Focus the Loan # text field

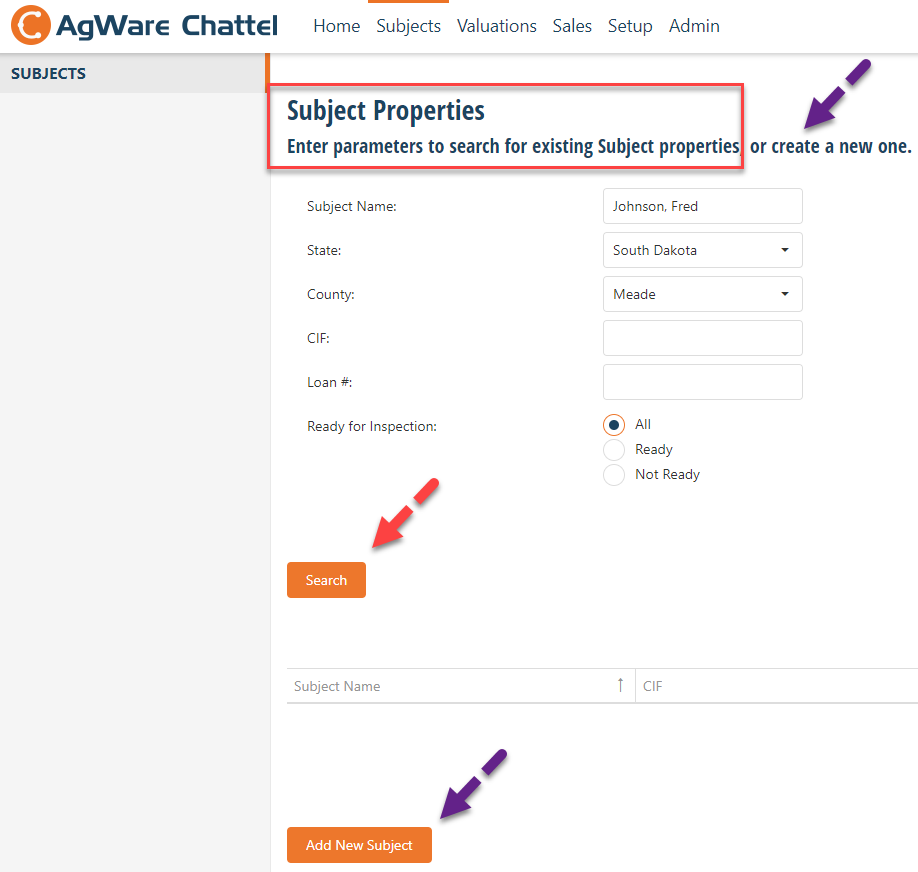(x=703, y=382)
